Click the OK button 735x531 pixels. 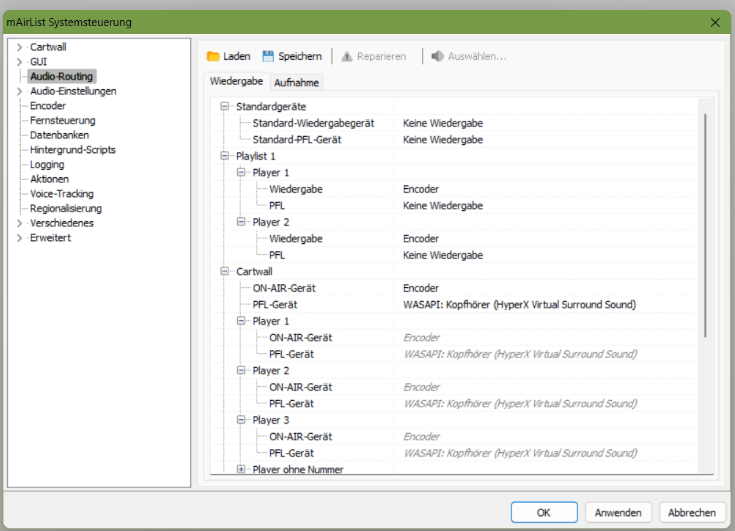click(544, 512)
